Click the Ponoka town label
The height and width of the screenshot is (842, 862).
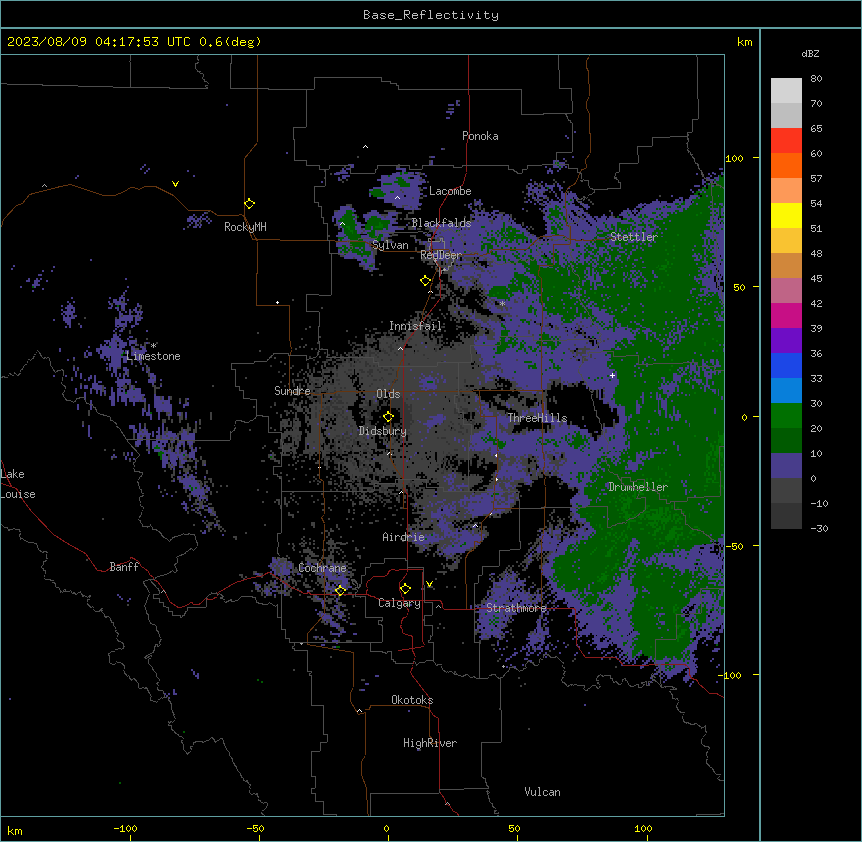480,136
